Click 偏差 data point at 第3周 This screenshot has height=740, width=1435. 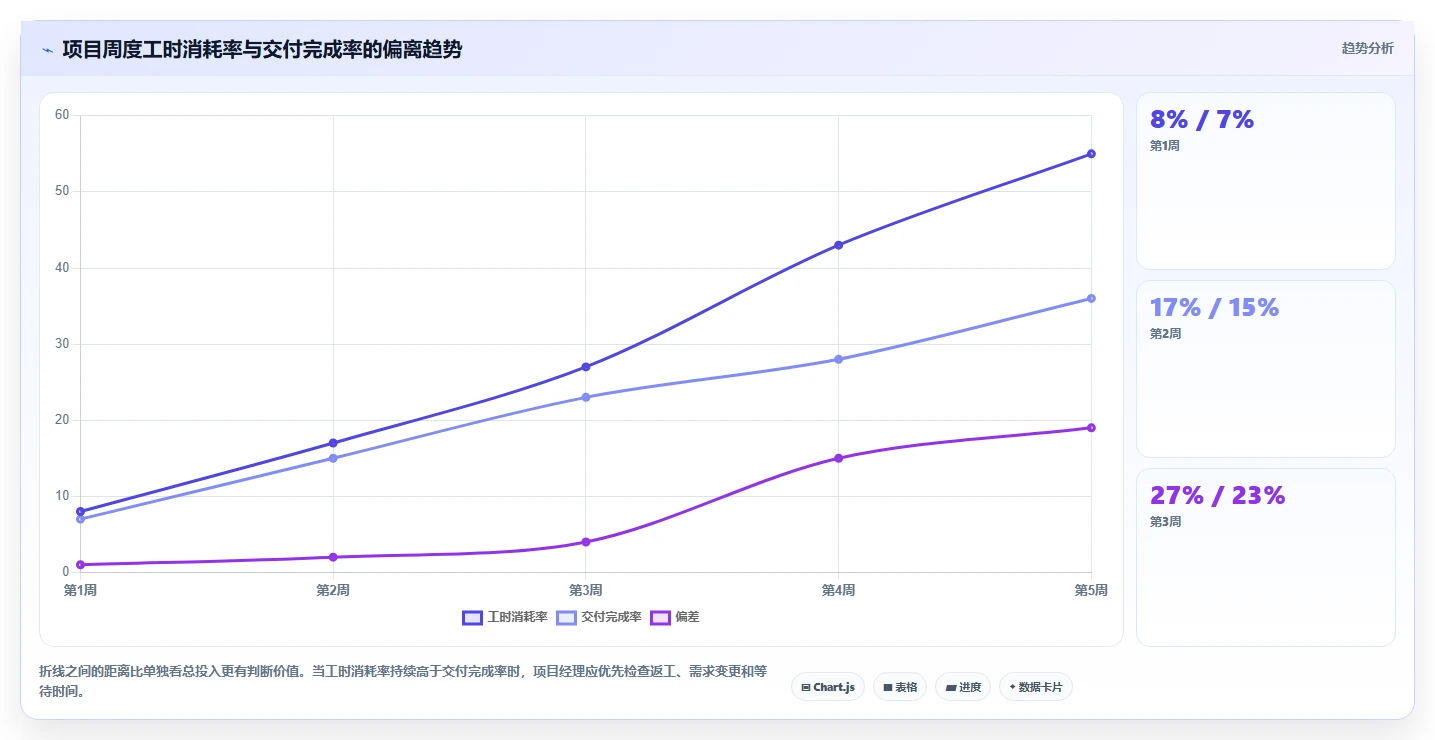pyautogui.click(x=586, y=542)
